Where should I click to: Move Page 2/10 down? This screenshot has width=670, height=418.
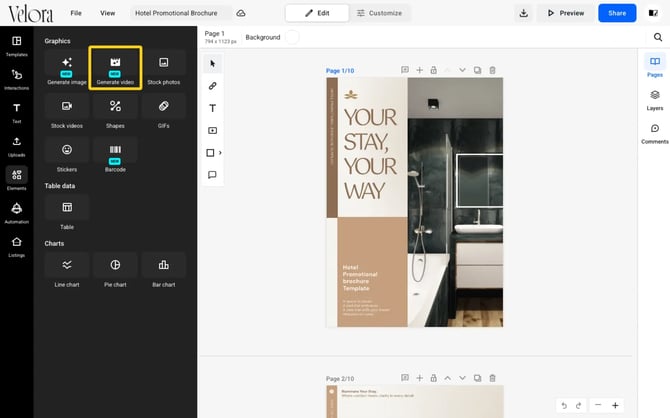(462, 378)
